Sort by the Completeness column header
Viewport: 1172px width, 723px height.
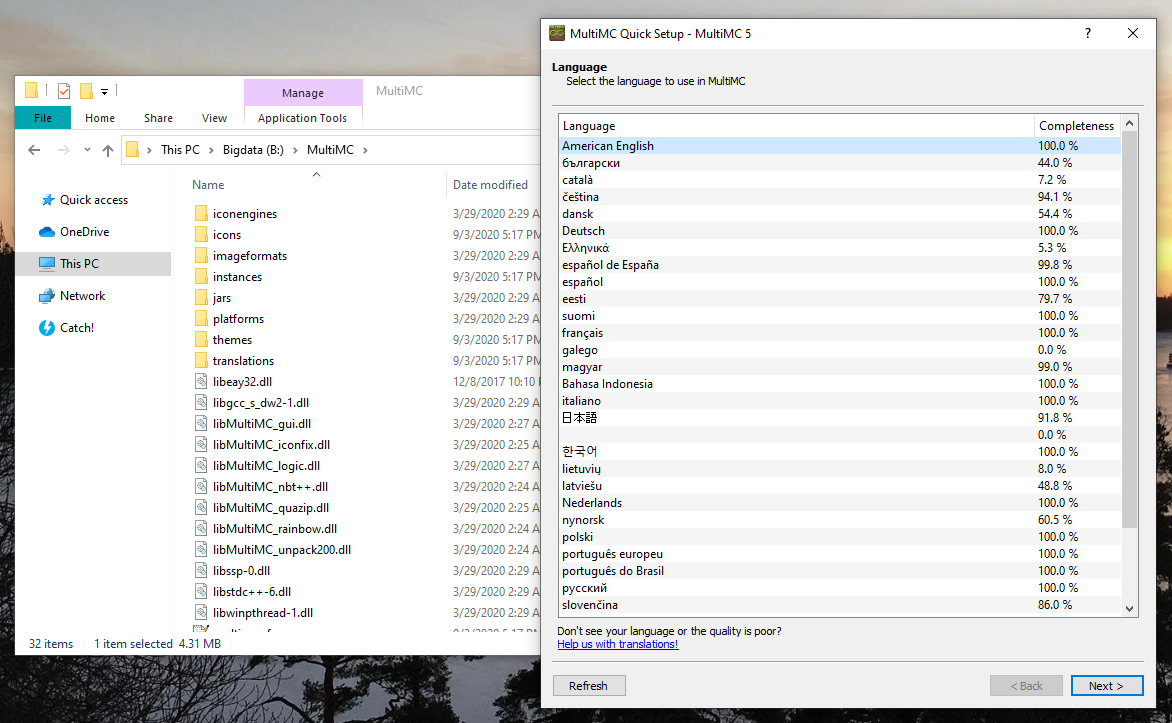click(x=1076, y=126)
